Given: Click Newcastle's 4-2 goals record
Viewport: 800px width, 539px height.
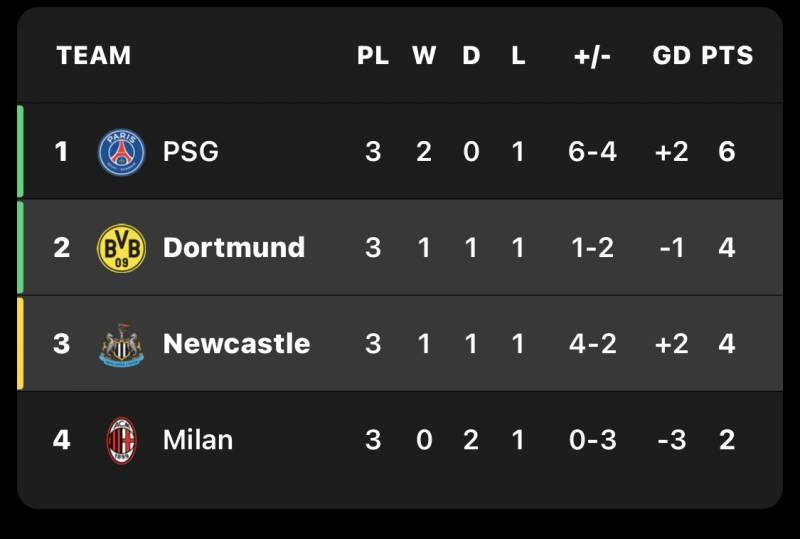Looking at the screenshot, I should pos(593,344).
